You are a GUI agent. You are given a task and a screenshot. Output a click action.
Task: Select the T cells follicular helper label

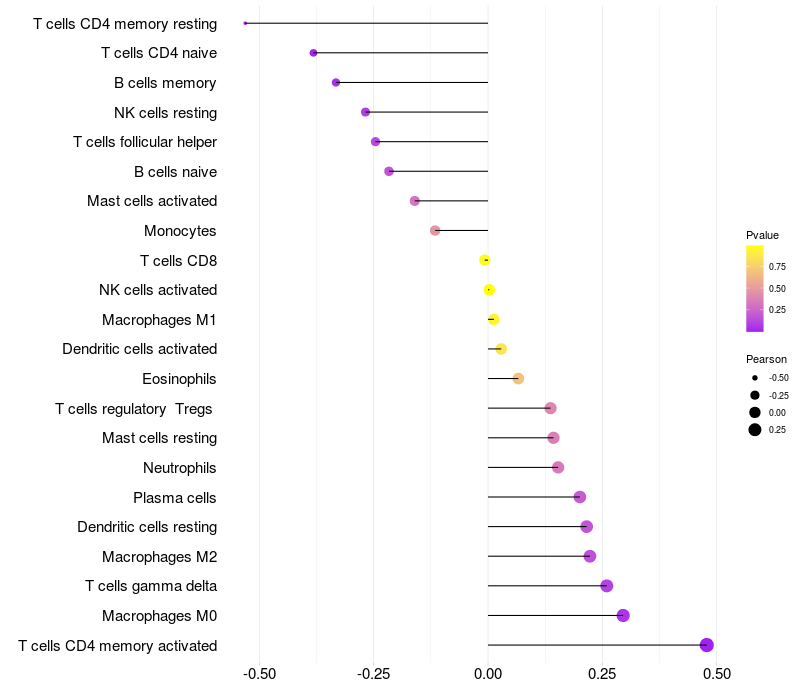point(145,142)
